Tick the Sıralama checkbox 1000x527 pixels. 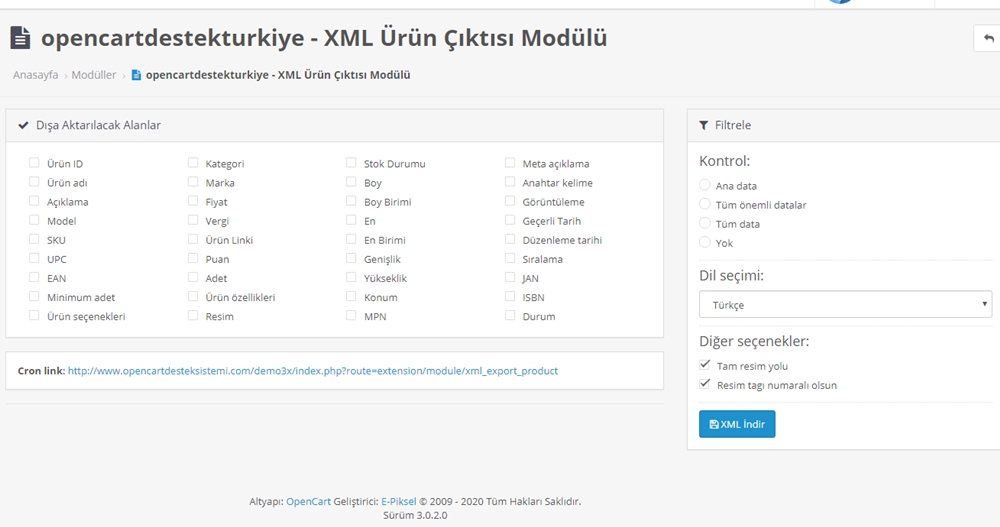510,258
